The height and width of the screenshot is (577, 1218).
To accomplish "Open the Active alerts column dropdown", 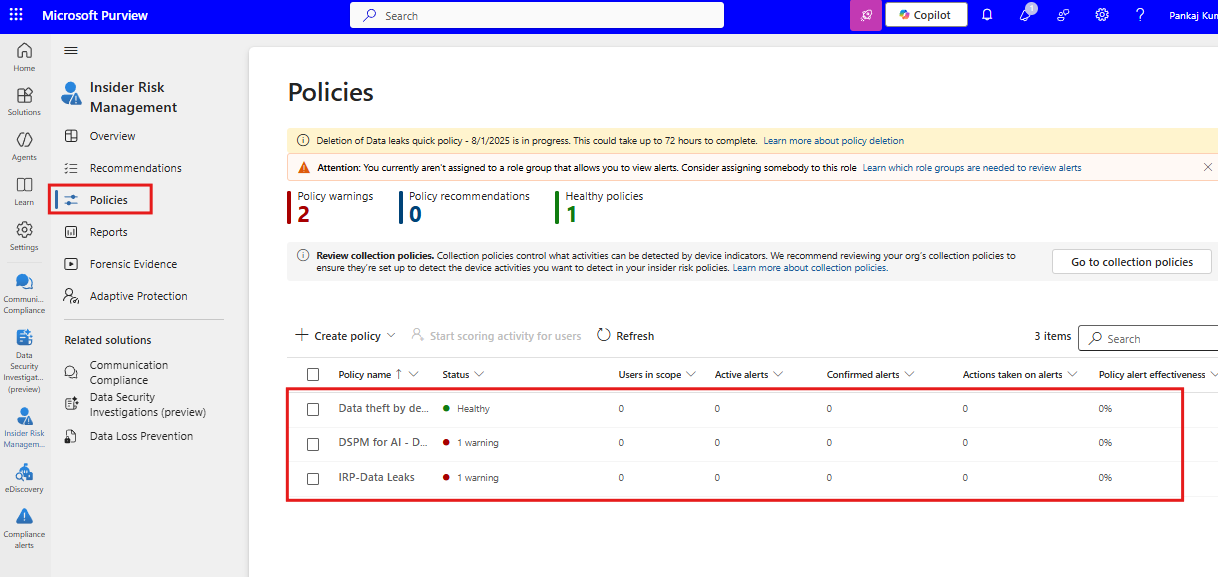I will tap(778, 374).
